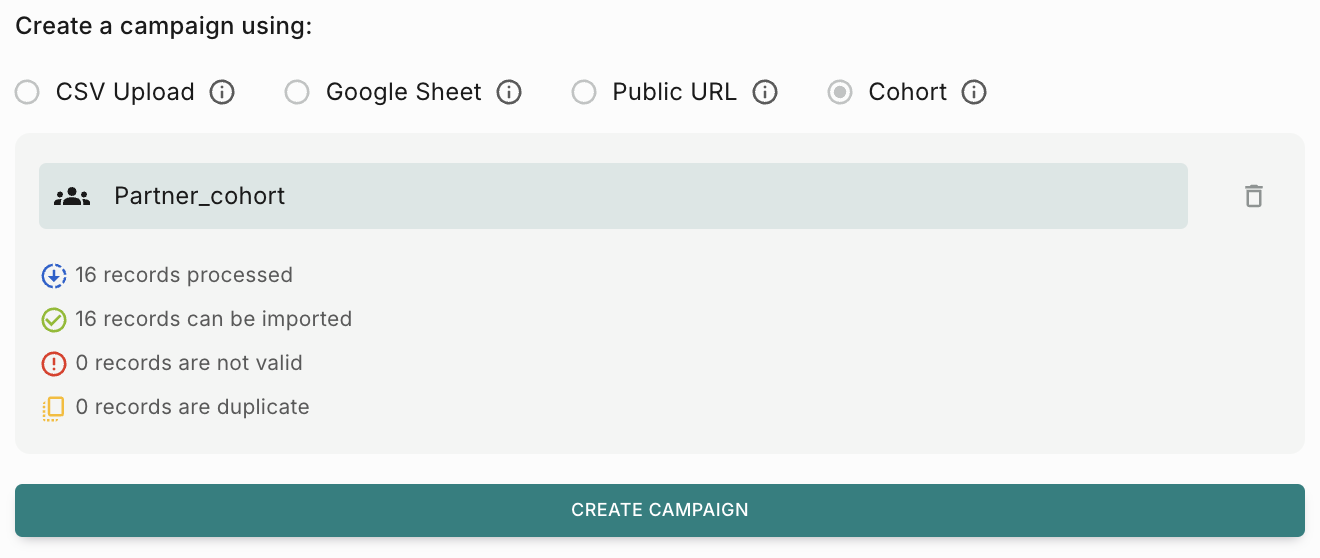
Task: Select the Cohort radio button
Action: click(x=840, y=93)
